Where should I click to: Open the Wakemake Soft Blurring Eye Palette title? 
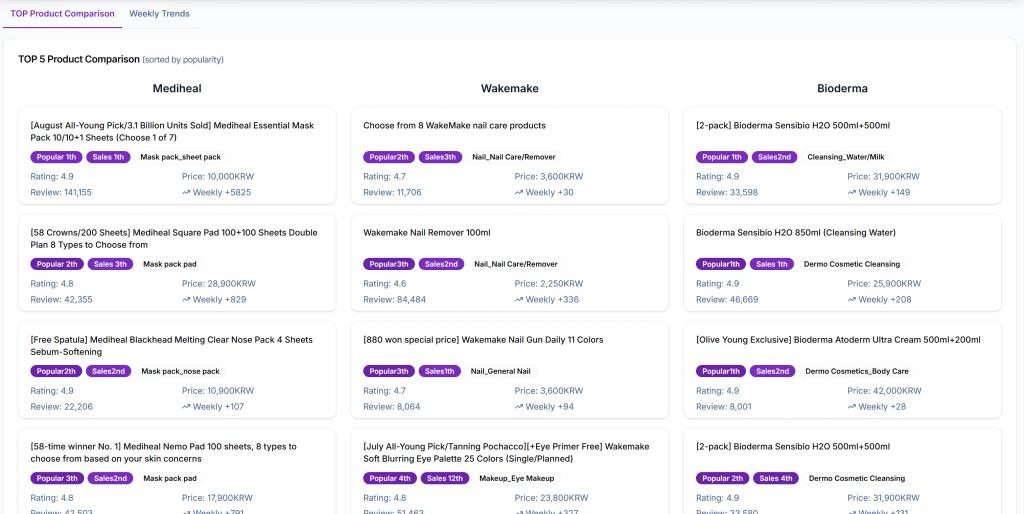click(x=506, y=453)
